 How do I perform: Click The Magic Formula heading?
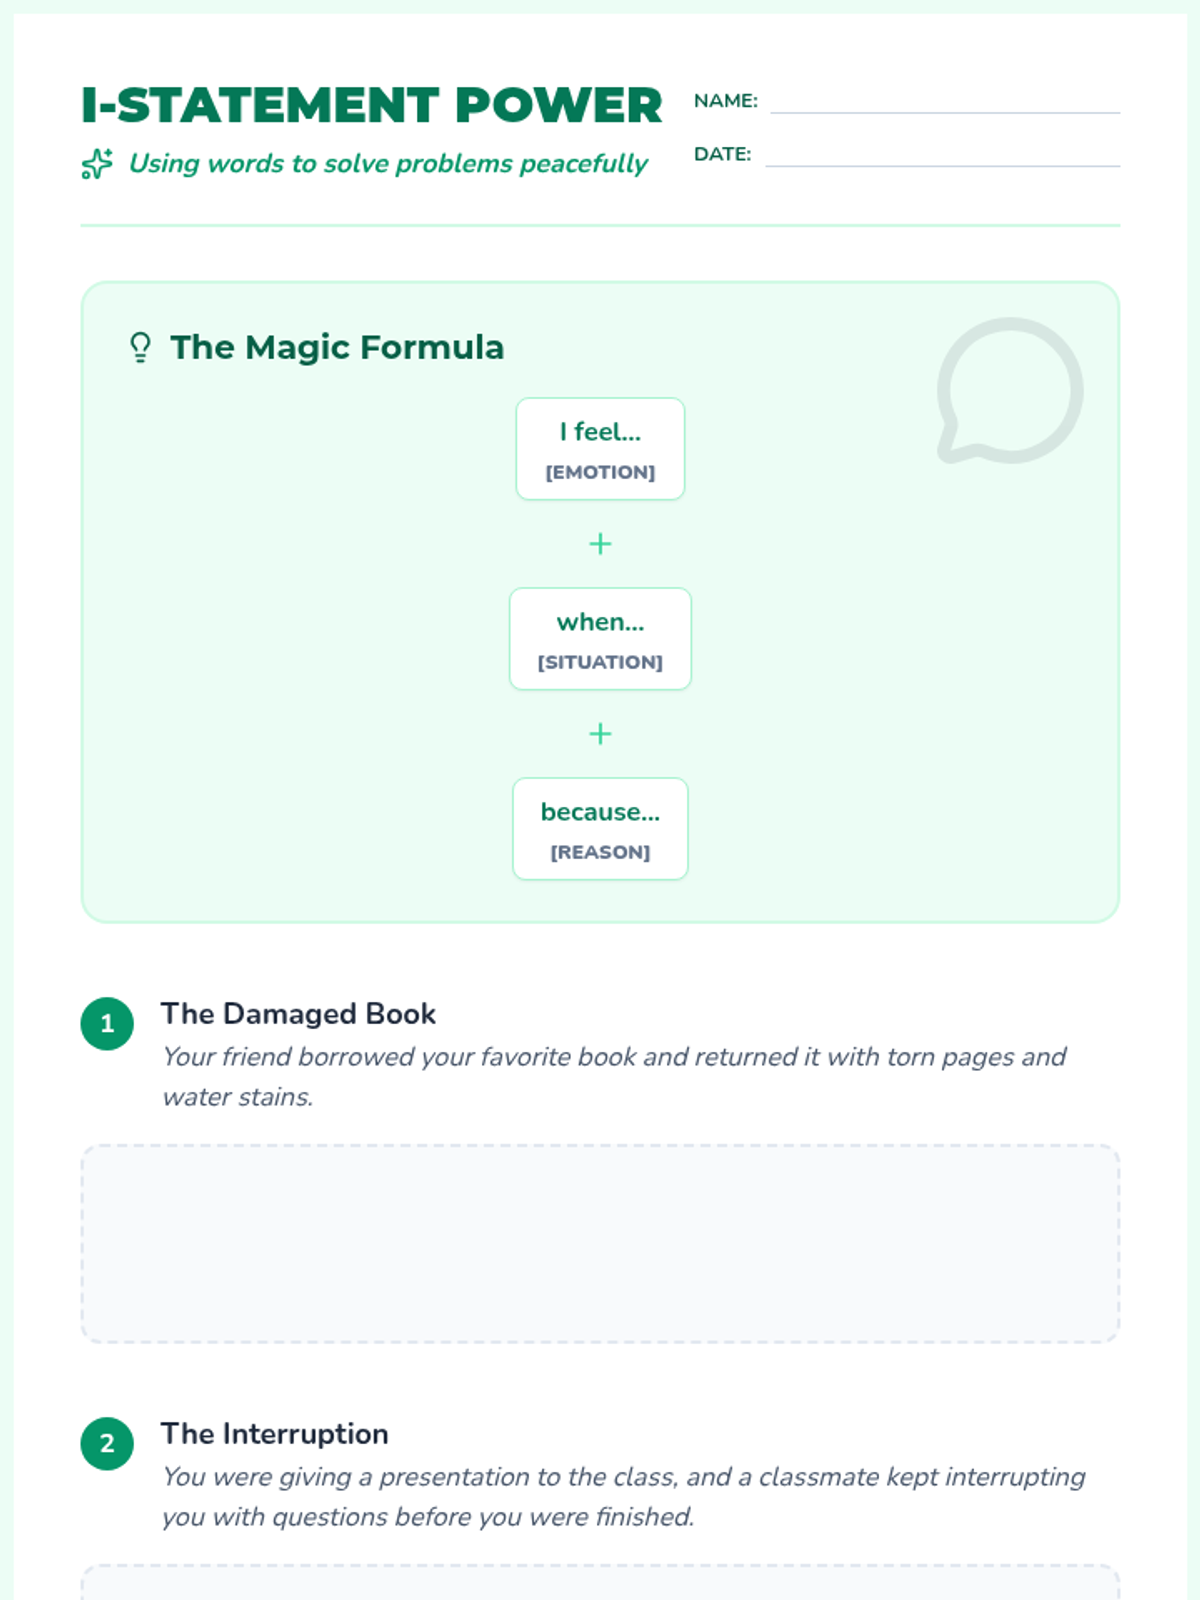click(337, 347)
